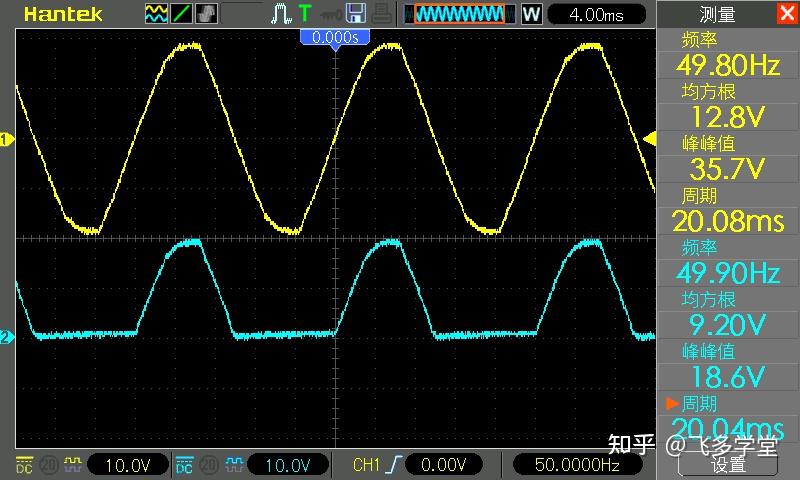Click the 50.0000Hz frequency counter readout

tap(577, 465)
